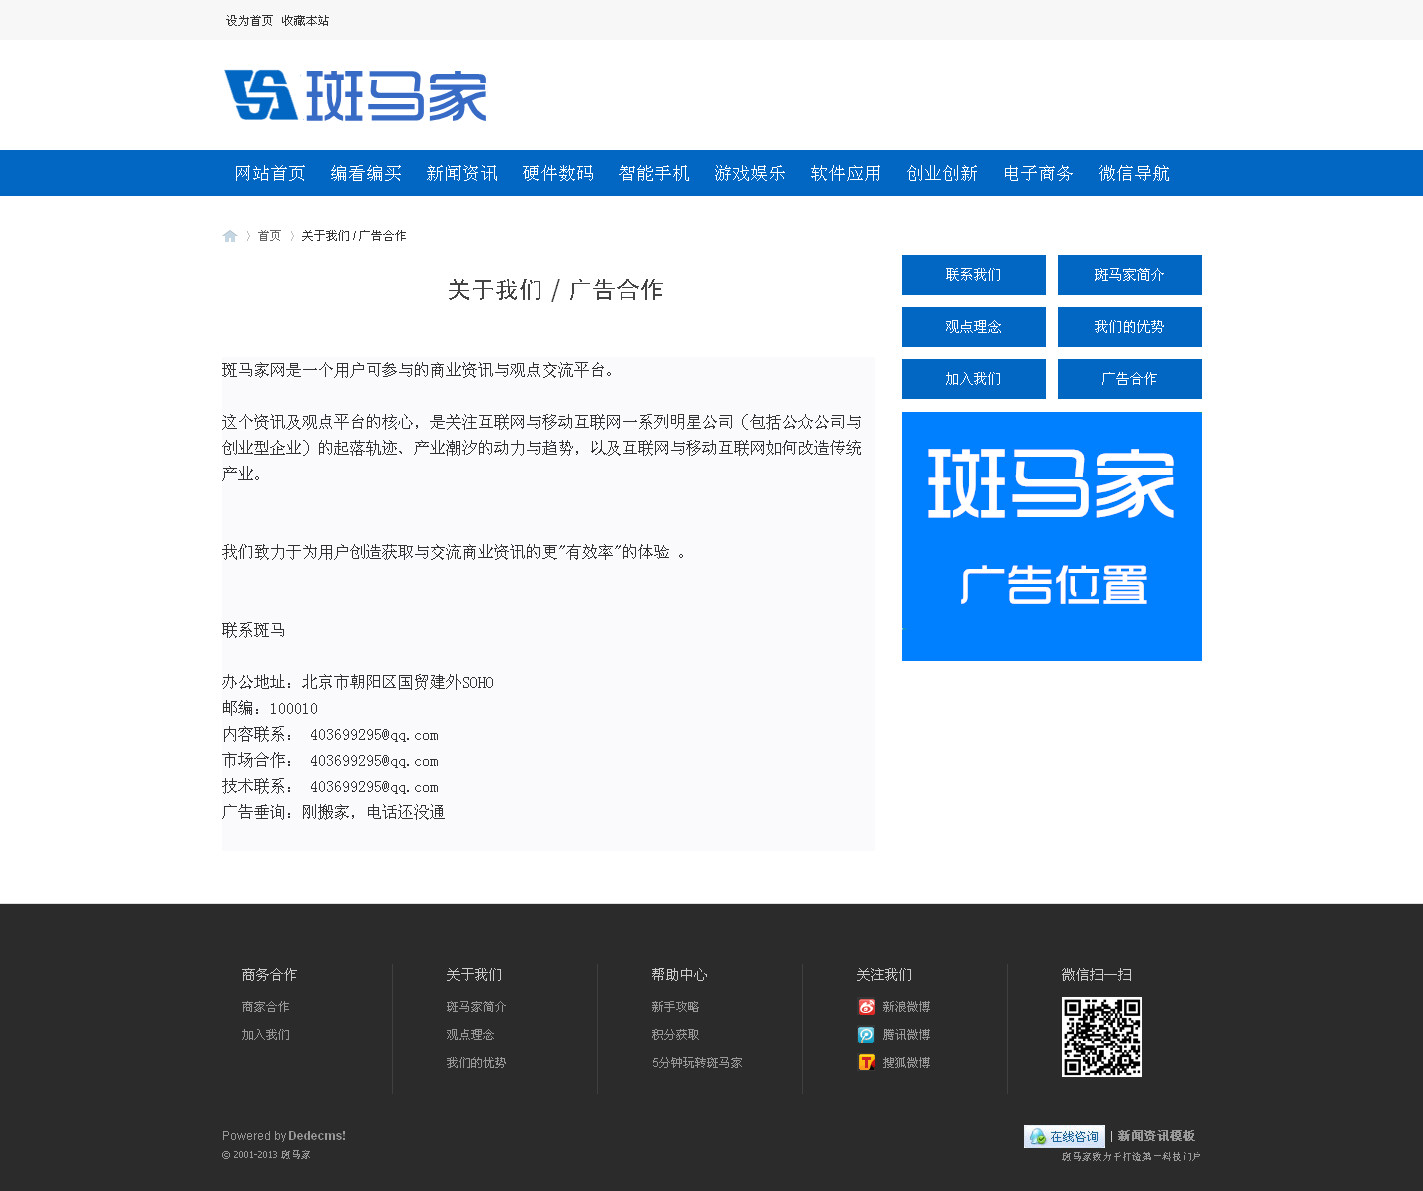Click 设为首页 link at top
This screenshot has height=1191, width=1423.
(x=249, y=21)
